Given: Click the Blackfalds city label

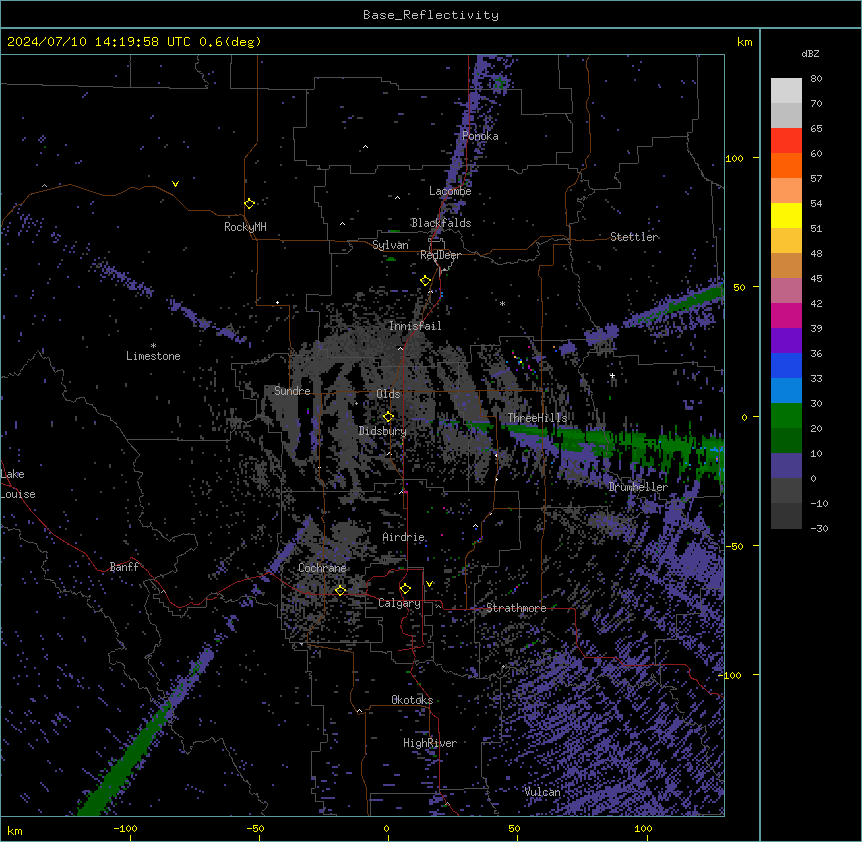Looking at the screenshot, I should [x=441, y=223].
